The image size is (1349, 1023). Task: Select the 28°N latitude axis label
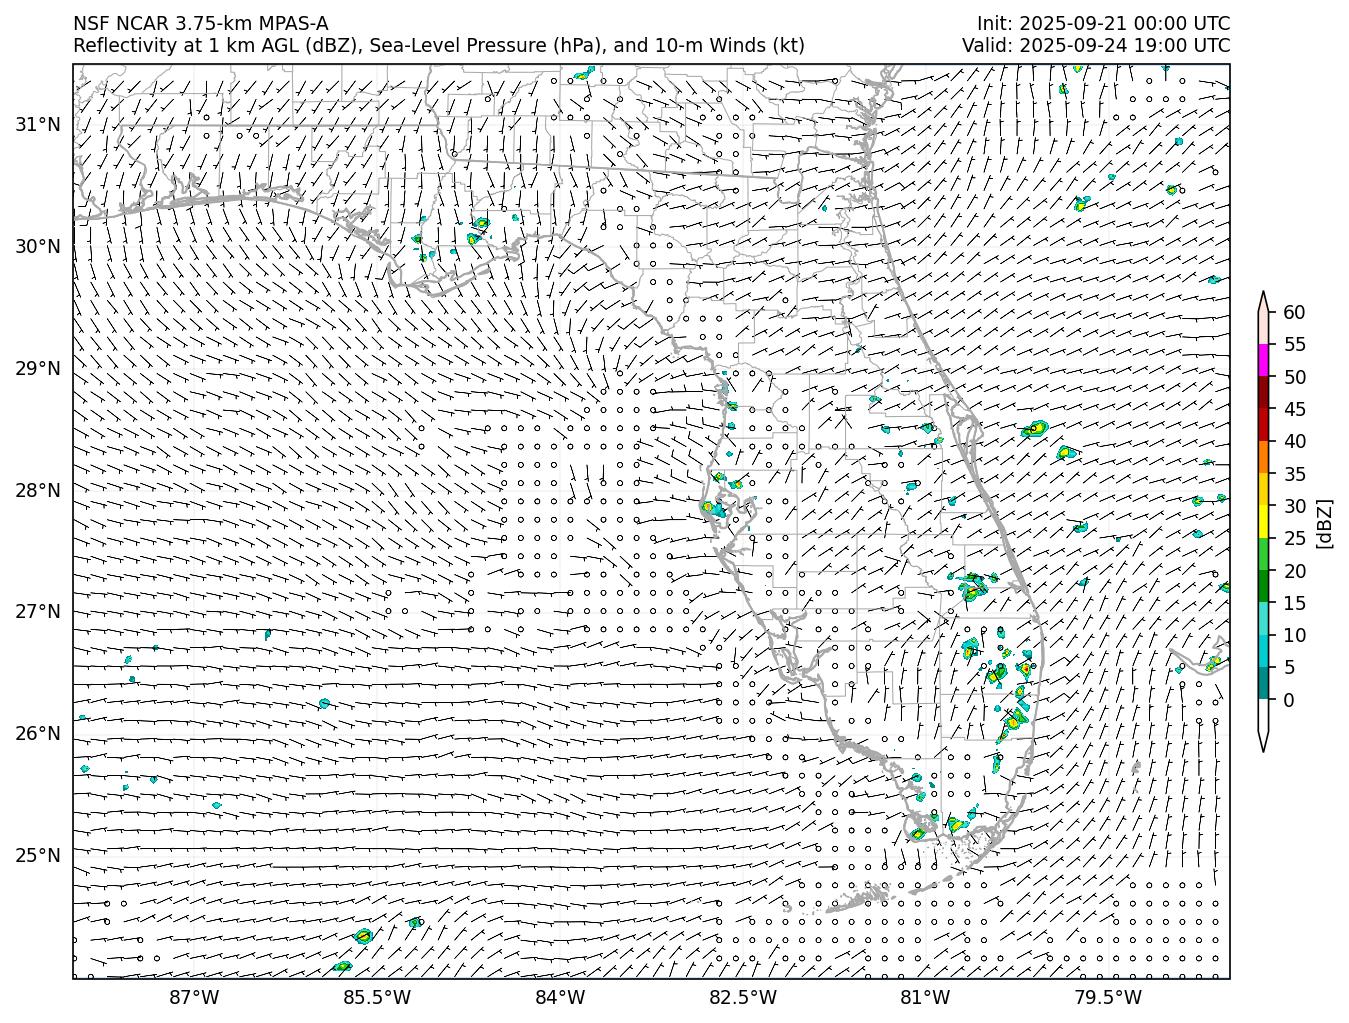pos(38,490)
